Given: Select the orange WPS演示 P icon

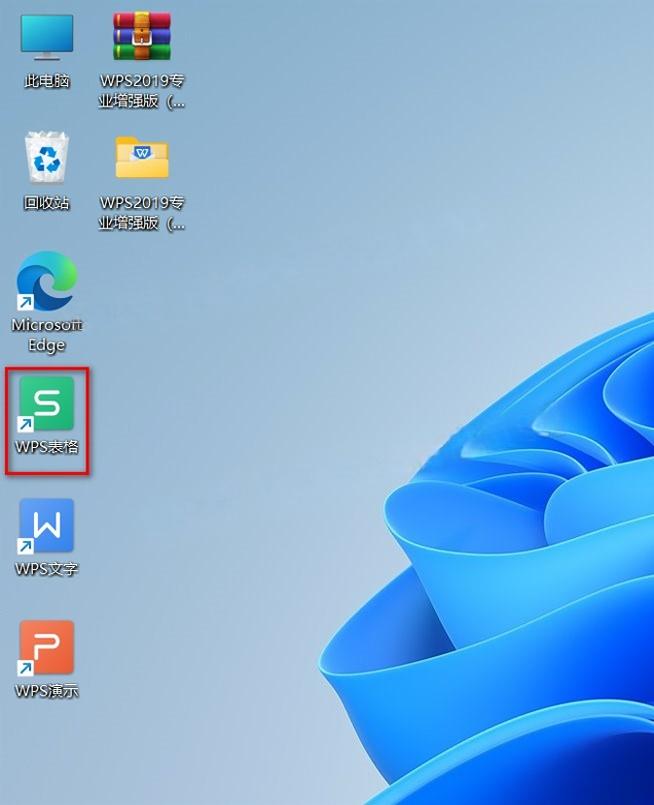Looking at the screenshot, I should point(47,648).
